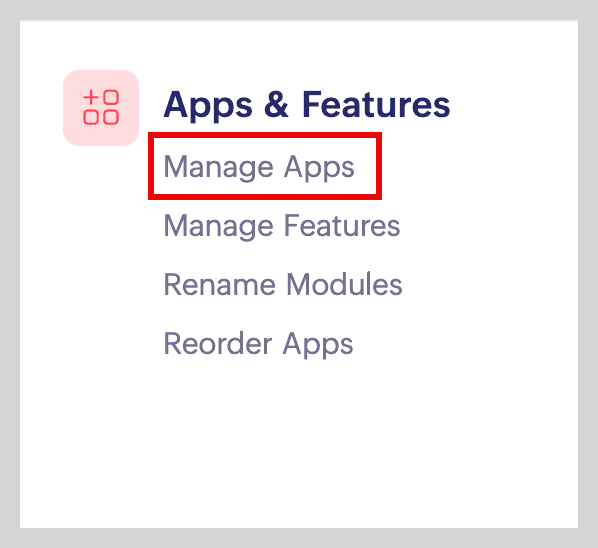Click the top-right square in the apps icon
Screen dimensions: 598x548
[x=111, y=97]
